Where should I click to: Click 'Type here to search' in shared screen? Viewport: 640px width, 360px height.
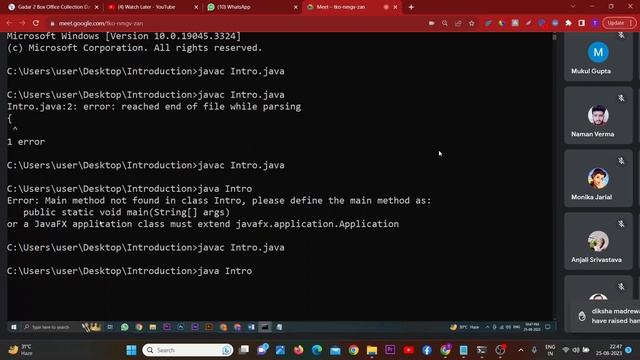click(x=50, y=327)
